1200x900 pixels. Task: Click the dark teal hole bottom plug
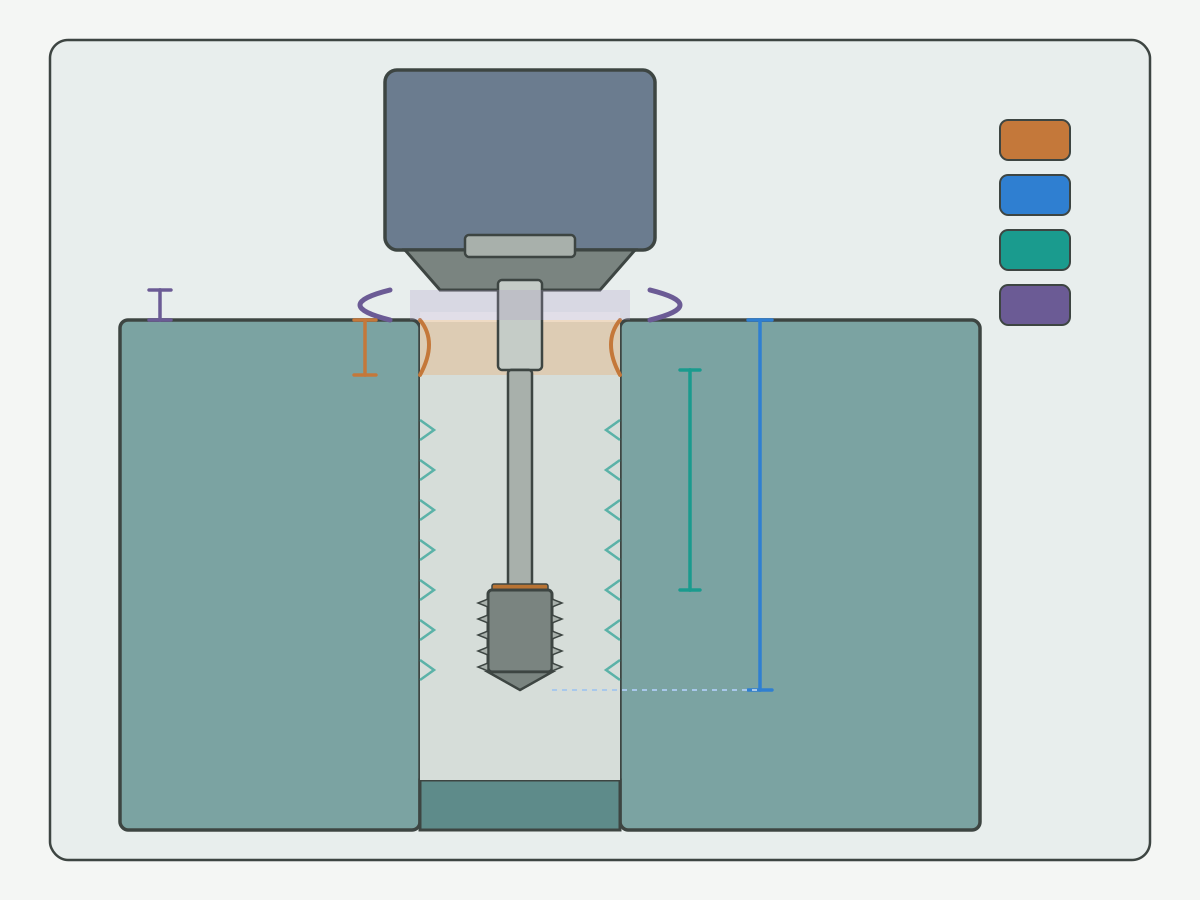pyautogui.click(x=520, y=805)
